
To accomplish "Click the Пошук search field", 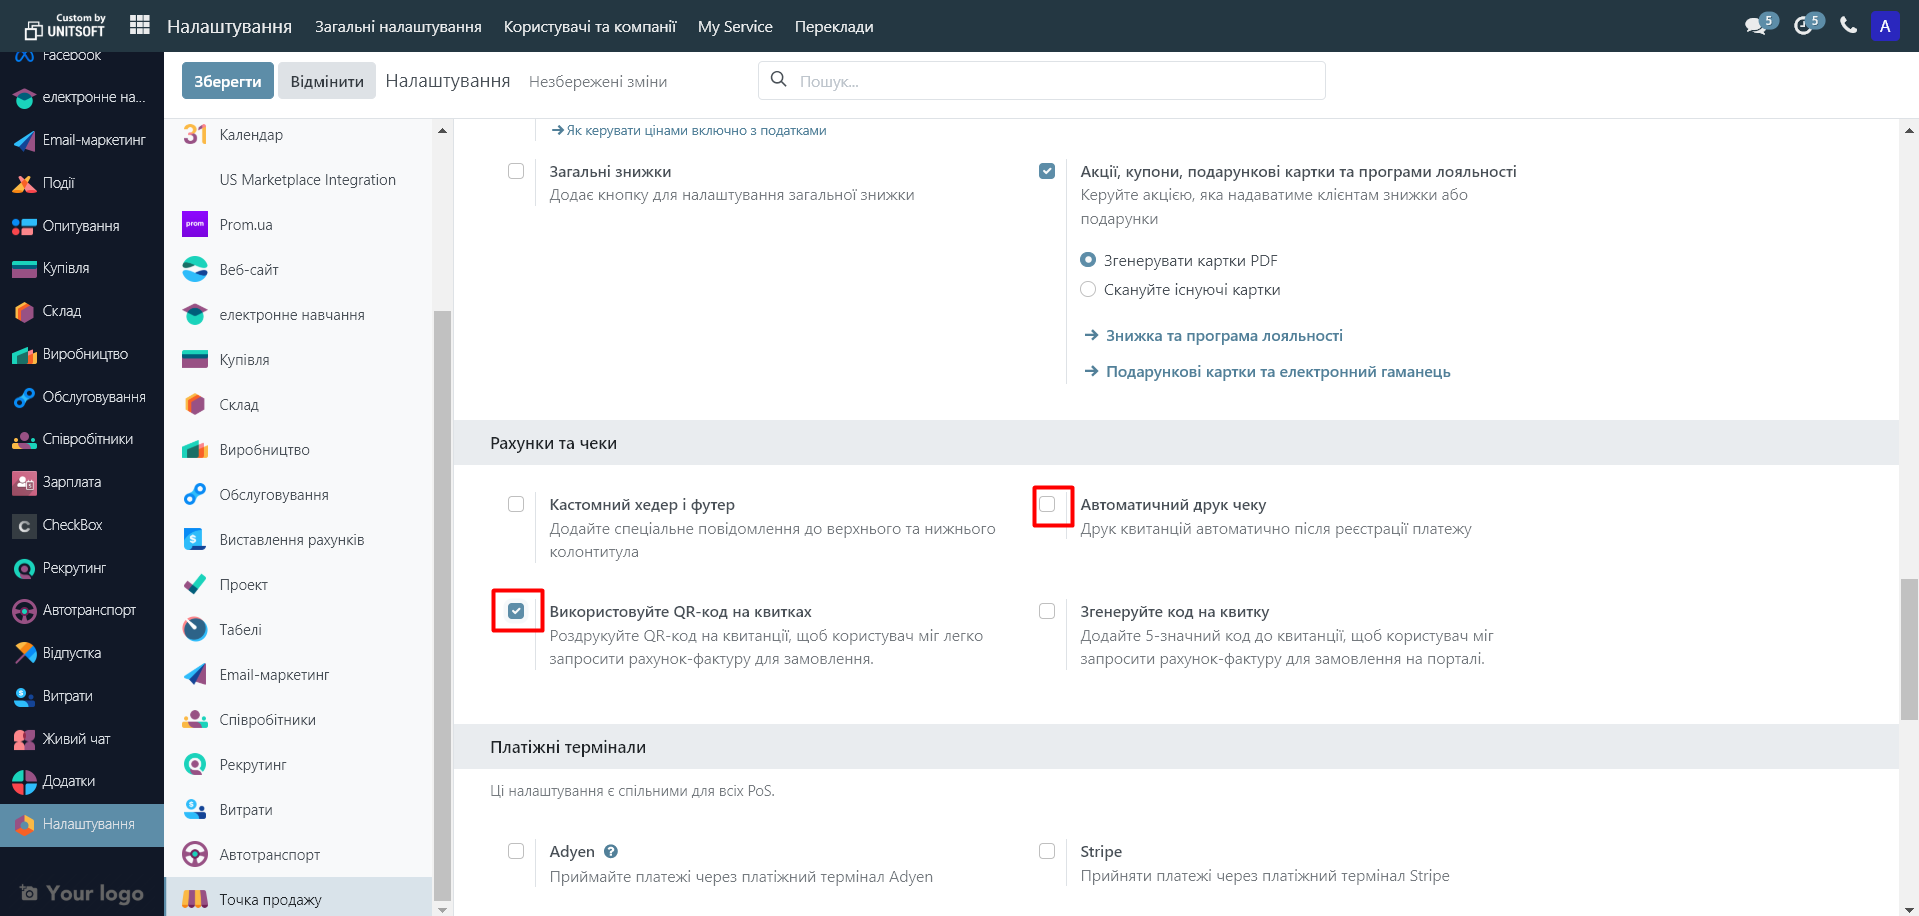I will click(x=1042, y=80).
